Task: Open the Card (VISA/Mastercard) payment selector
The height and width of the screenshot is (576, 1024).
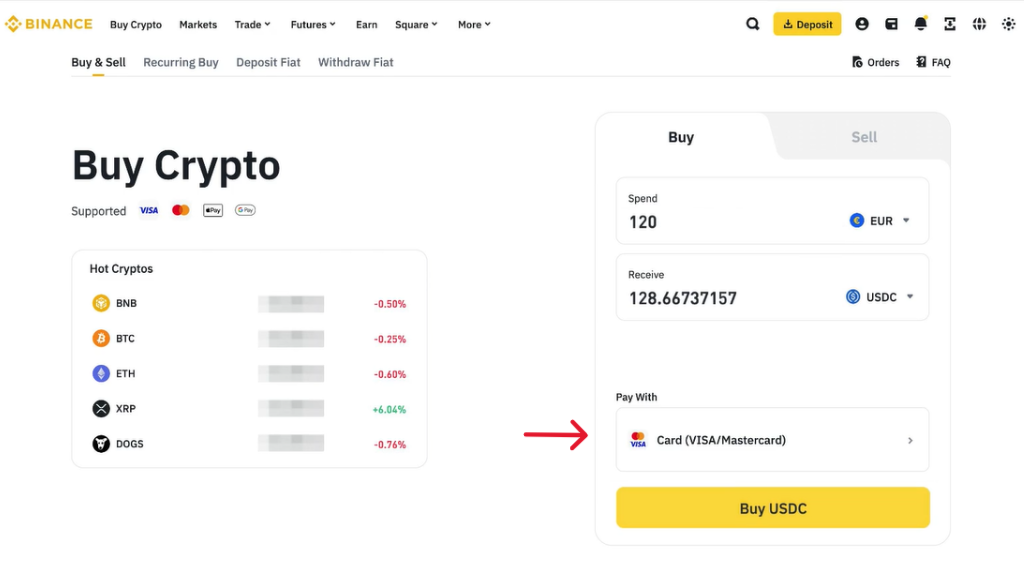Action: (773, 440)
